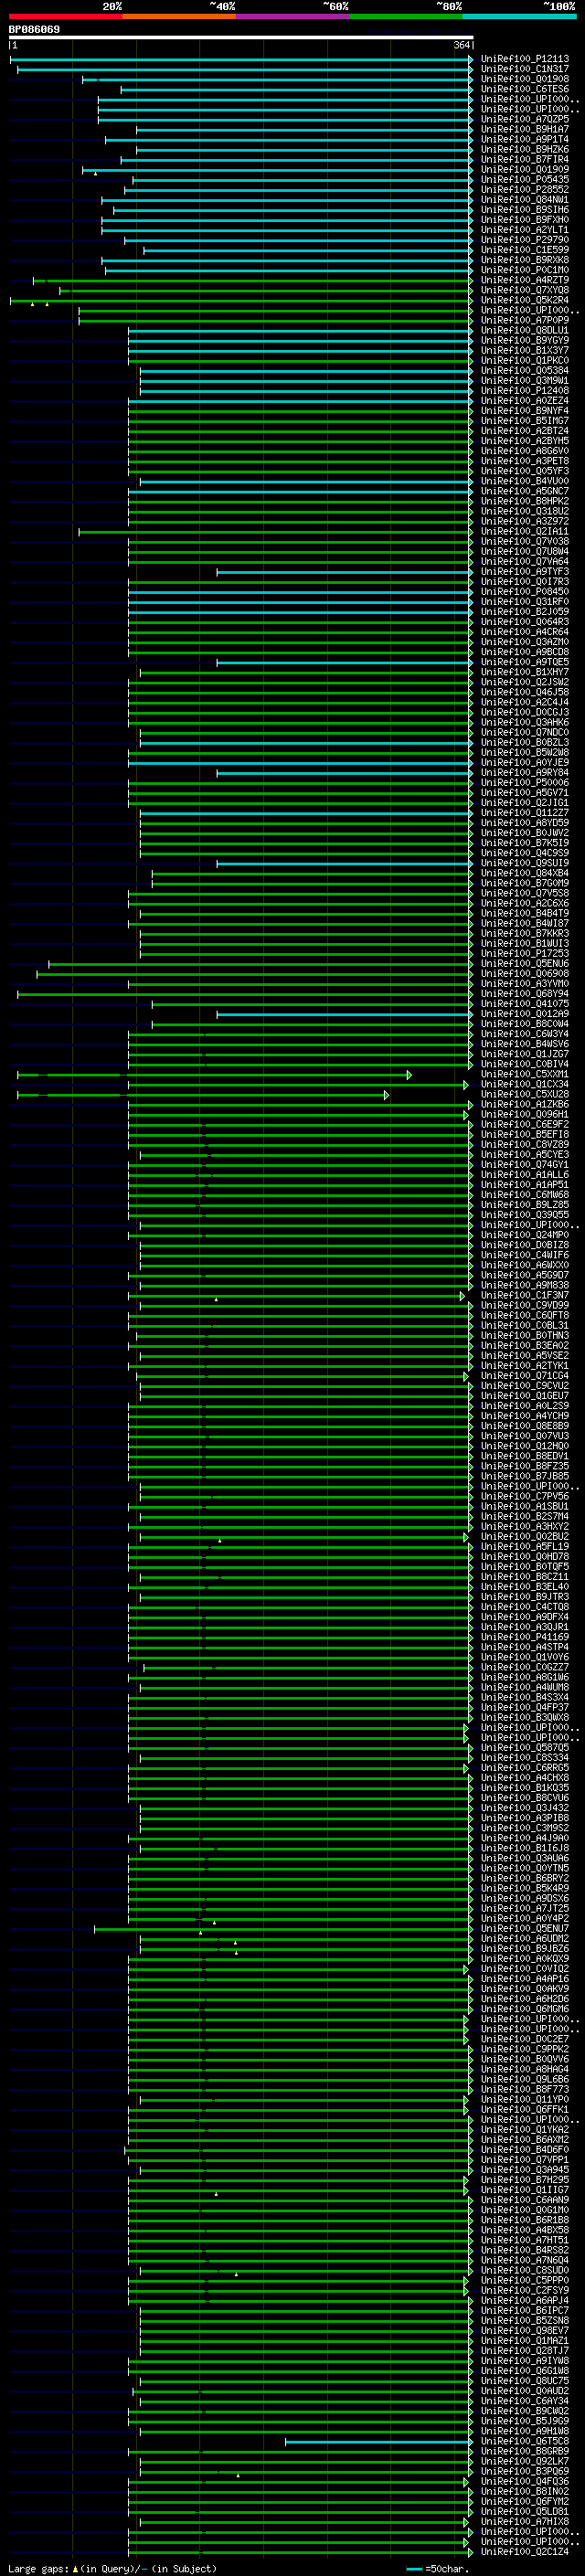
Task: Click the red 20% identity legend segment
Action: click(66, 16)
